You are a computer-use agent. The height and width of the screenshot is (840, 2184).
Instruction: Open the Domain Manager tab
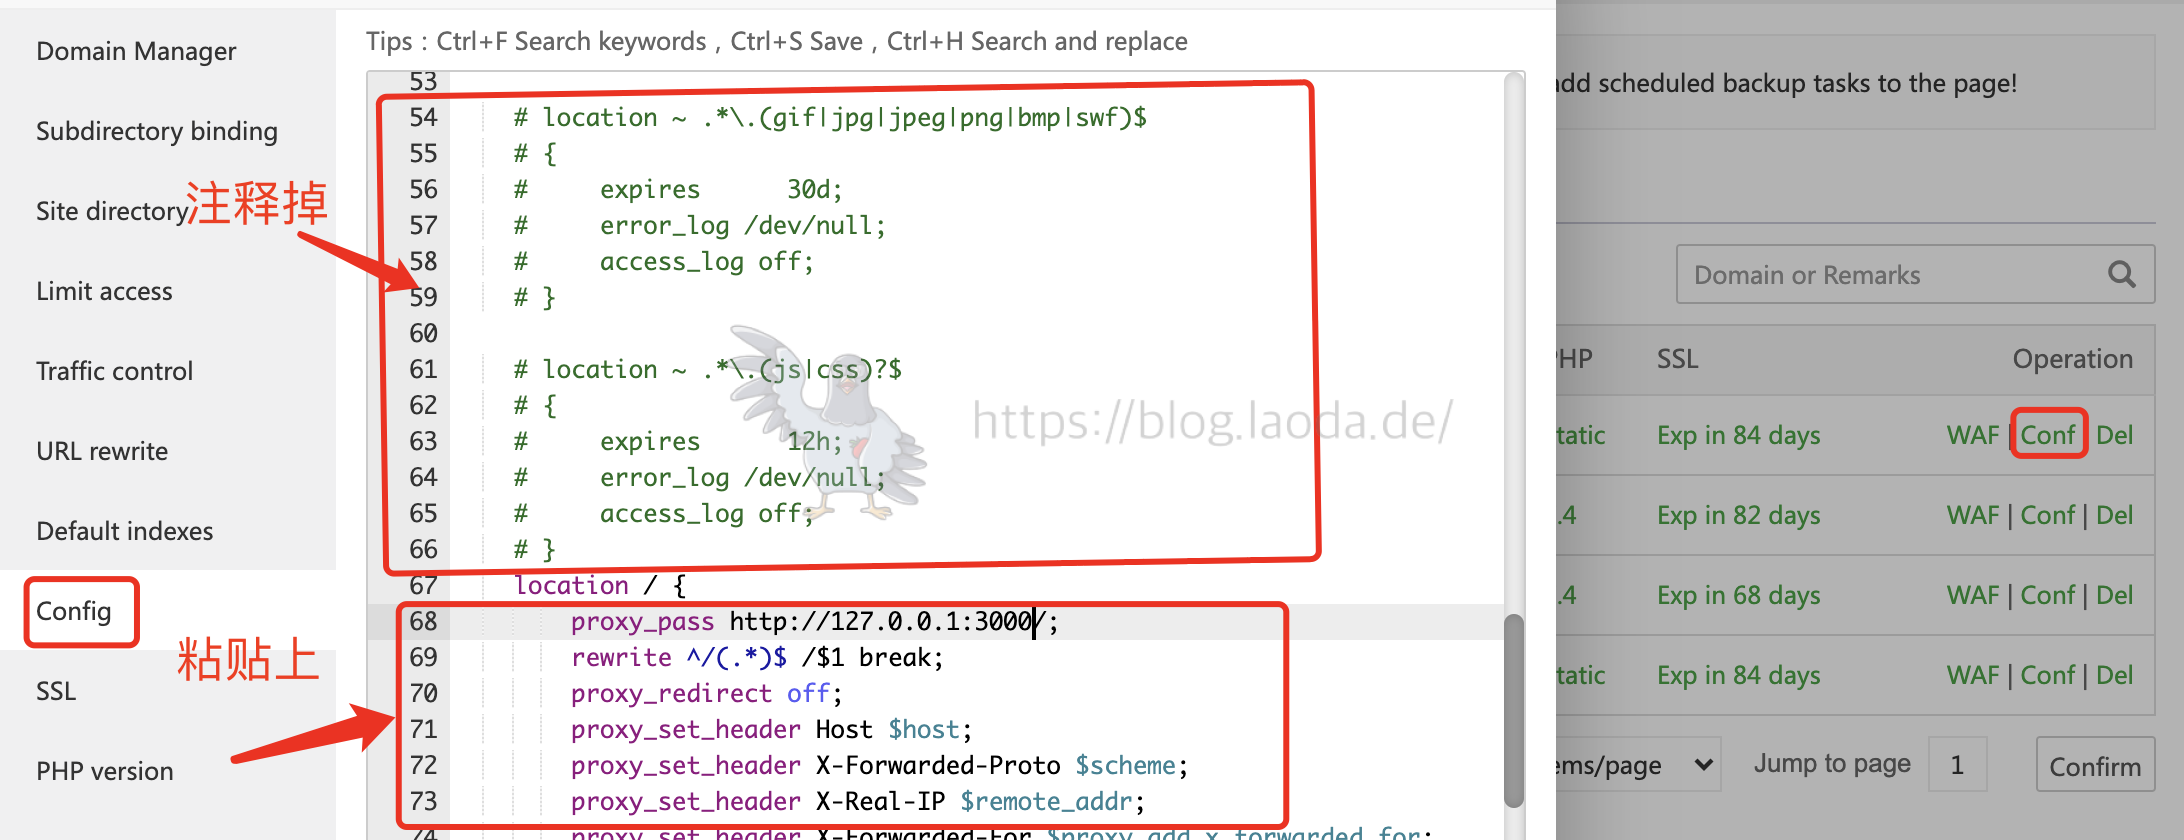tap(136, 51)
